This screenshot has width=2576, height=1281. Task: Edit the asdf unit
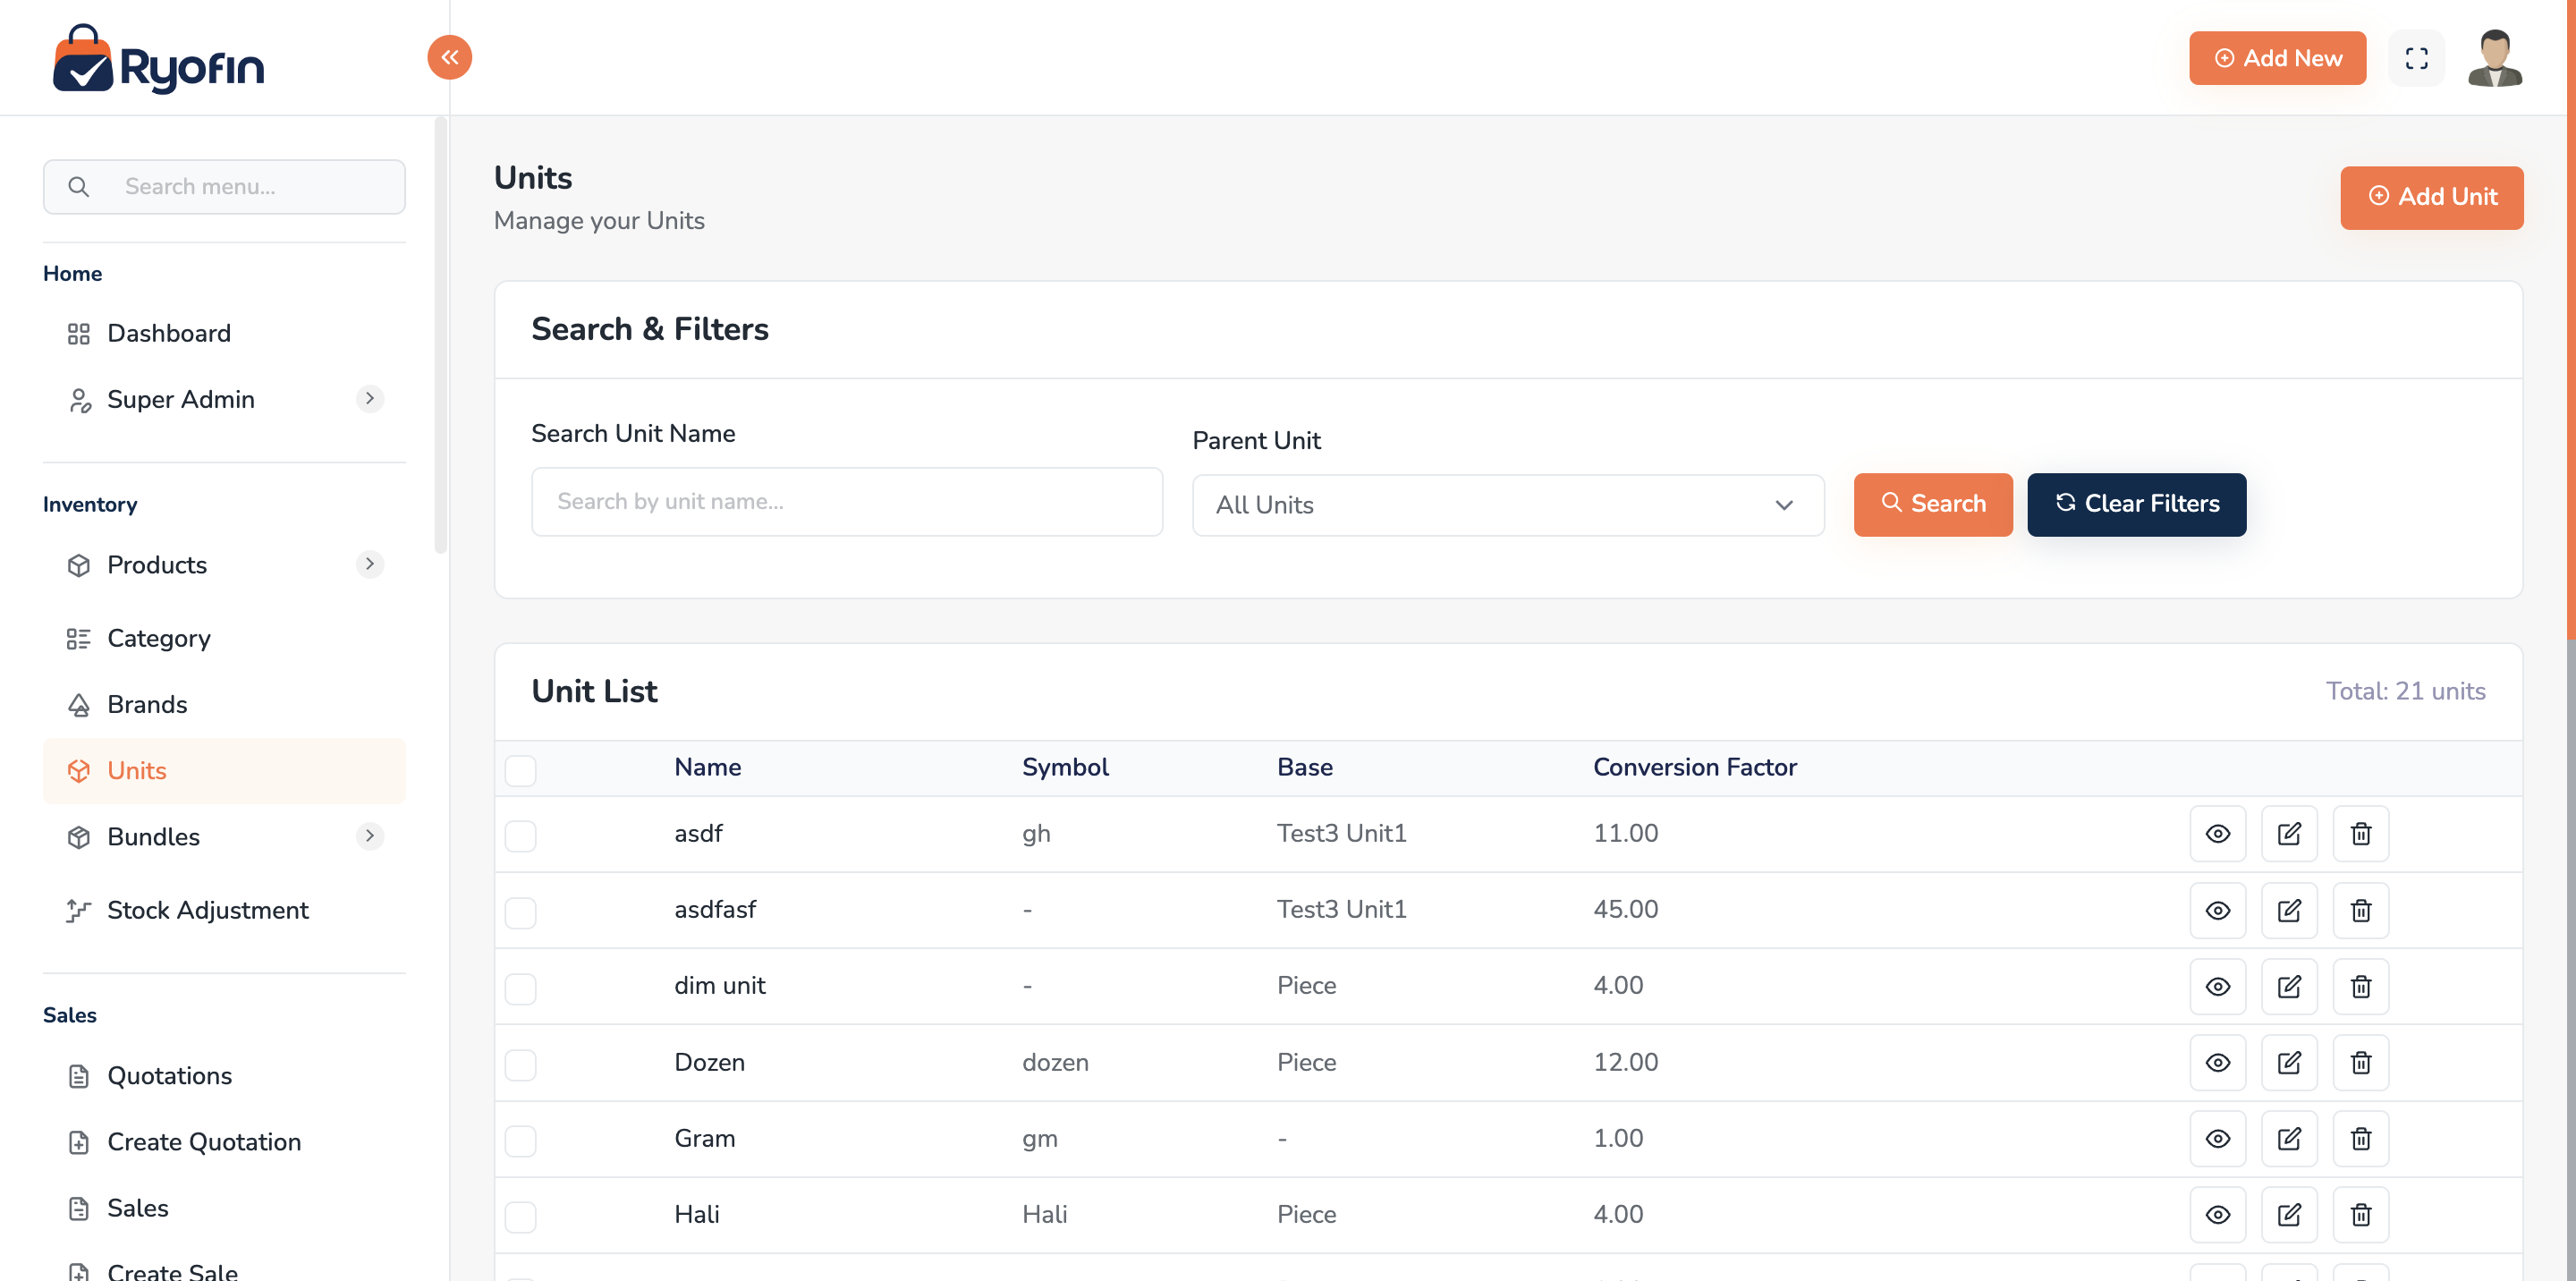coord(2288,833)
